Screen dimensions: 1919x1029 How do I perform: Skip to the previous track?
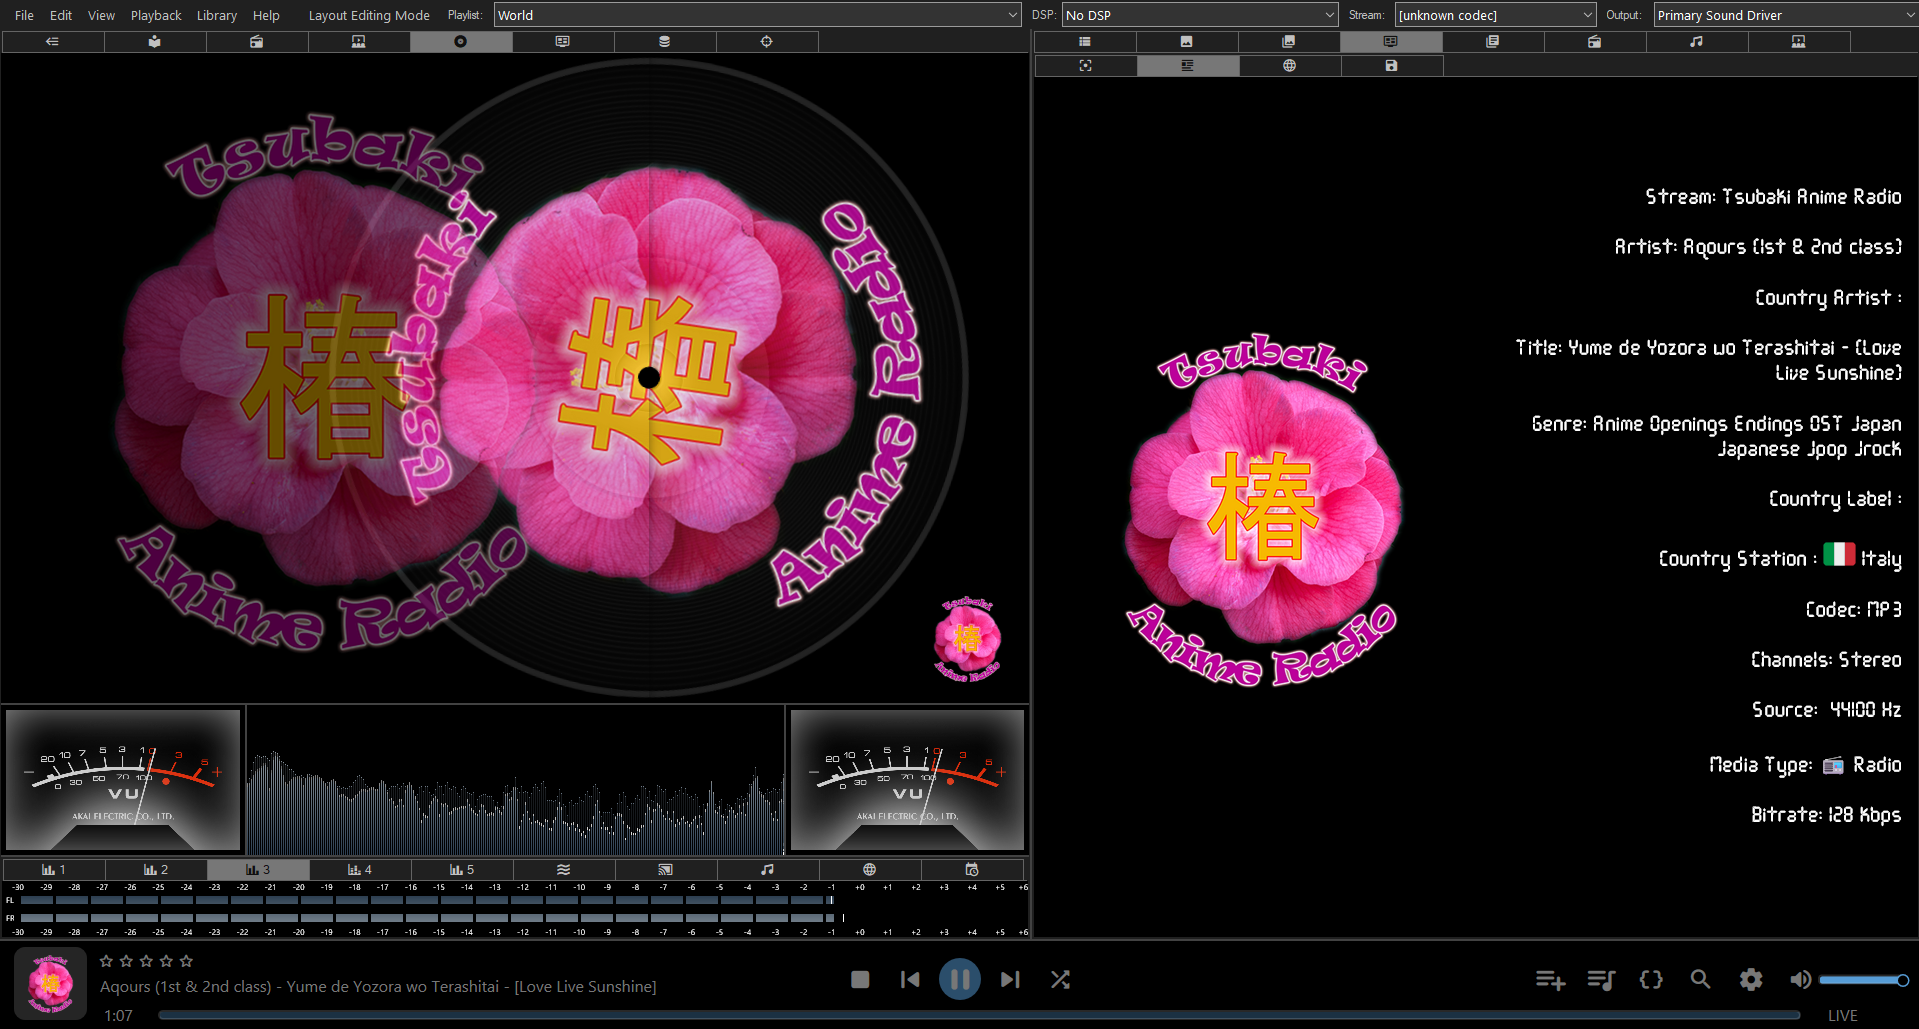click(x=910, y=980)
